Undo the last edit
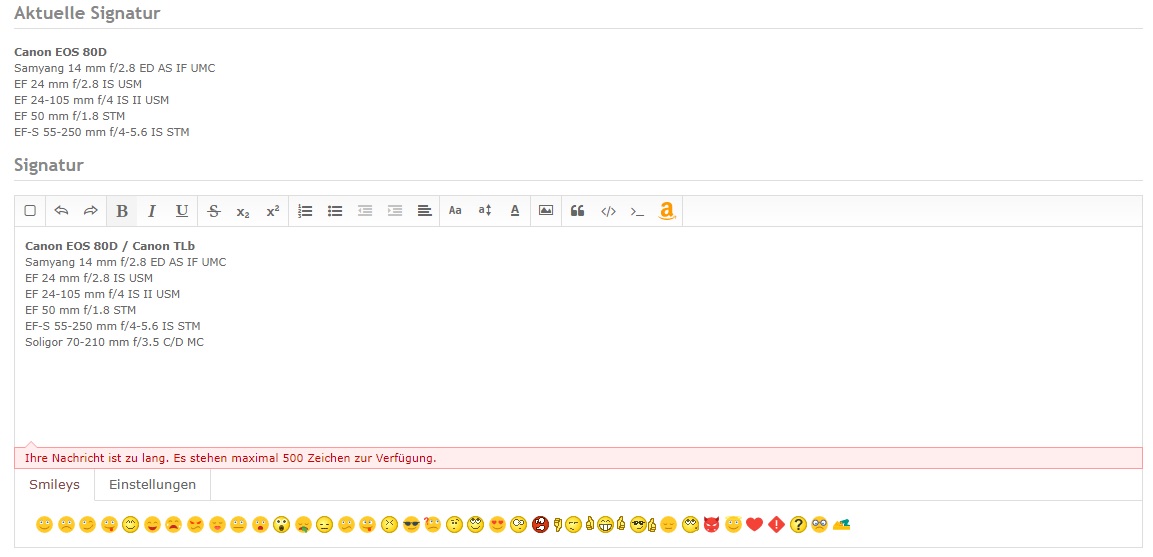This screenshot has width=1153, height=557. [62, 211]
